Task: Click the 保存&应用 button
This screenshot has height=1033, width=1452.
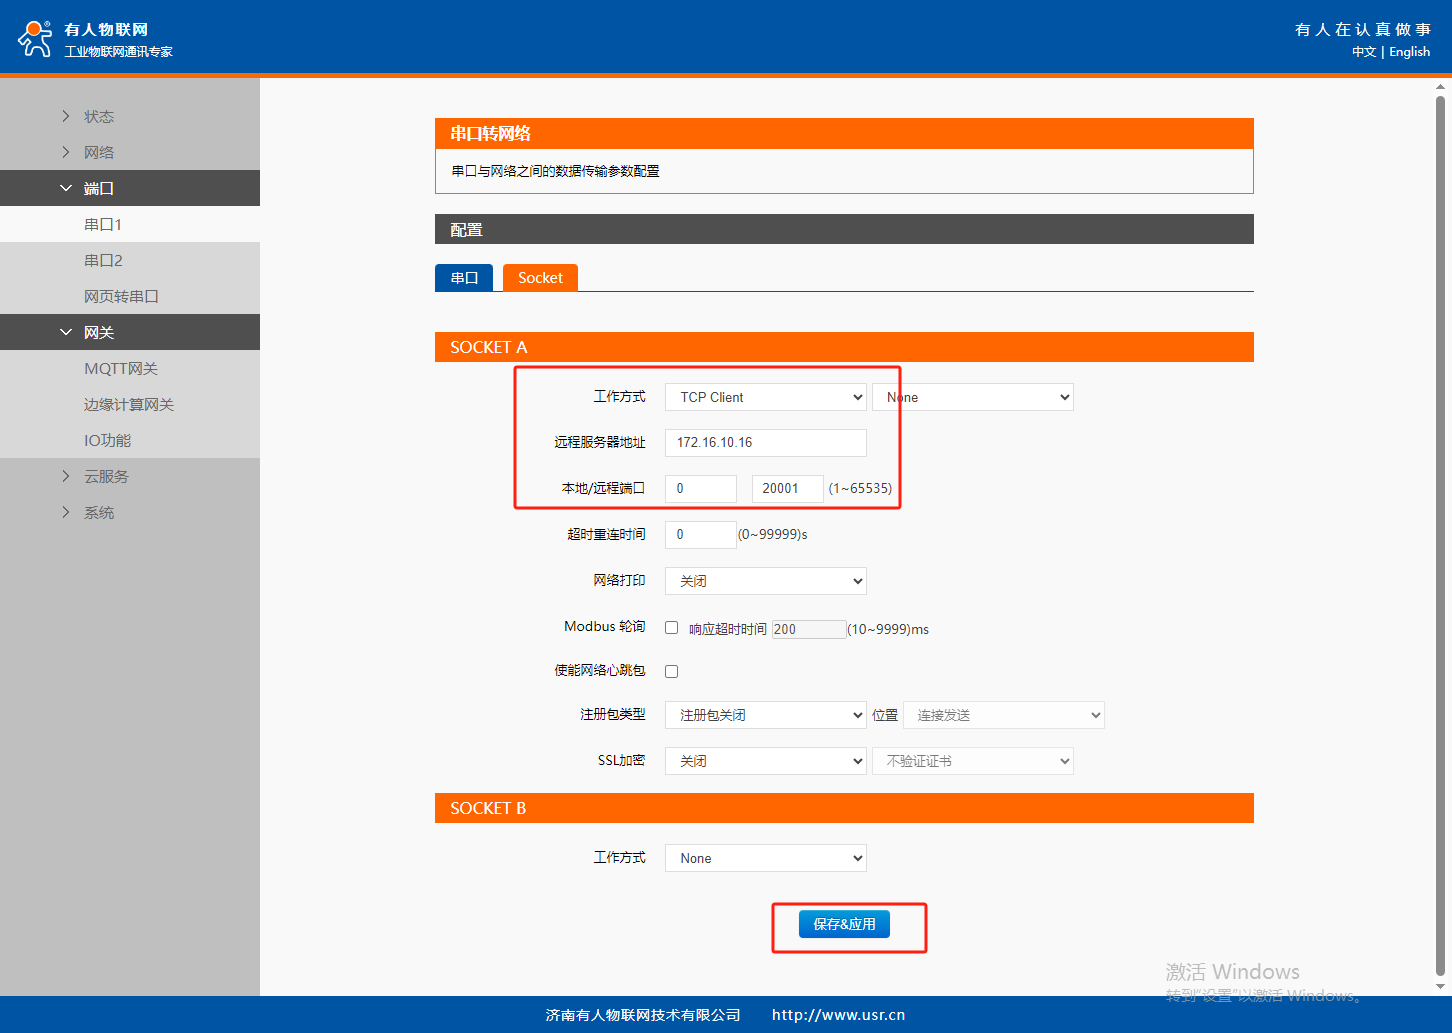Action: 844,924
